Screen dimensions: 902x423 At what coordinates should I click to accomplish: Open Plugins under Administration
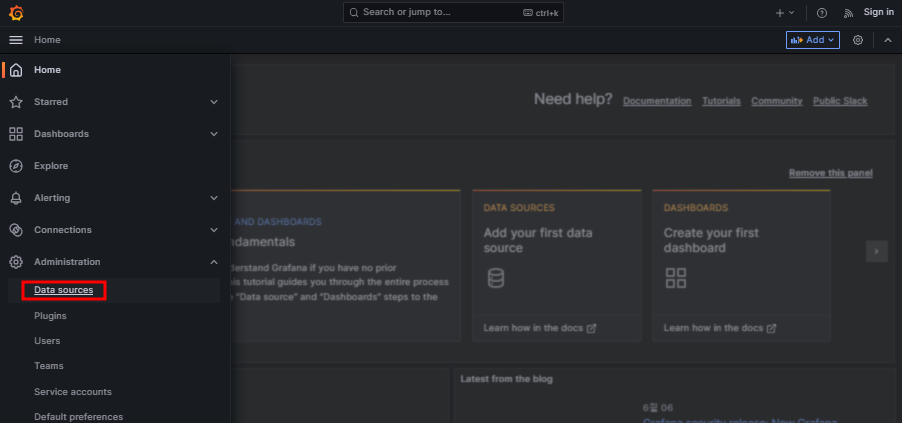click(x=50, y=316)
